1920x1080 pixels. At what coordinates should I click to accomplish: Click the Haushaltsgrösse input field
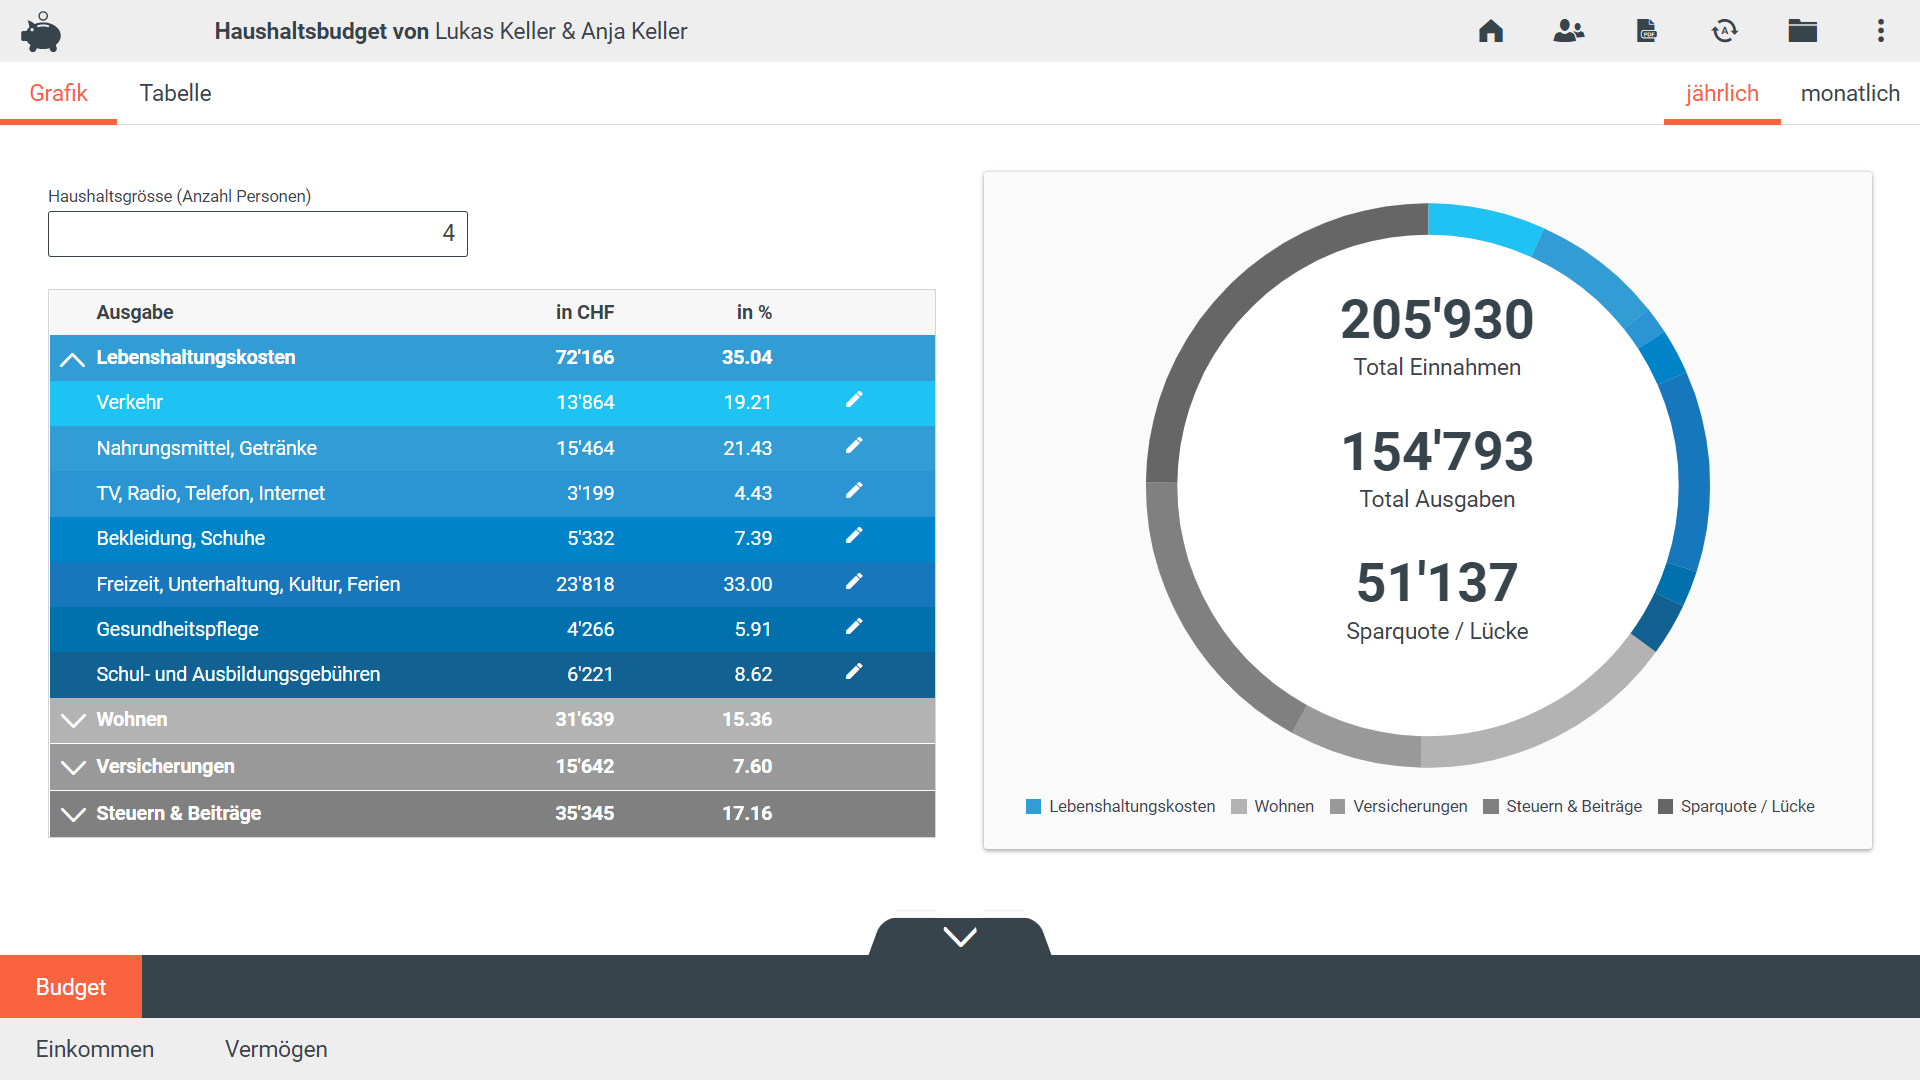[257, 234]
